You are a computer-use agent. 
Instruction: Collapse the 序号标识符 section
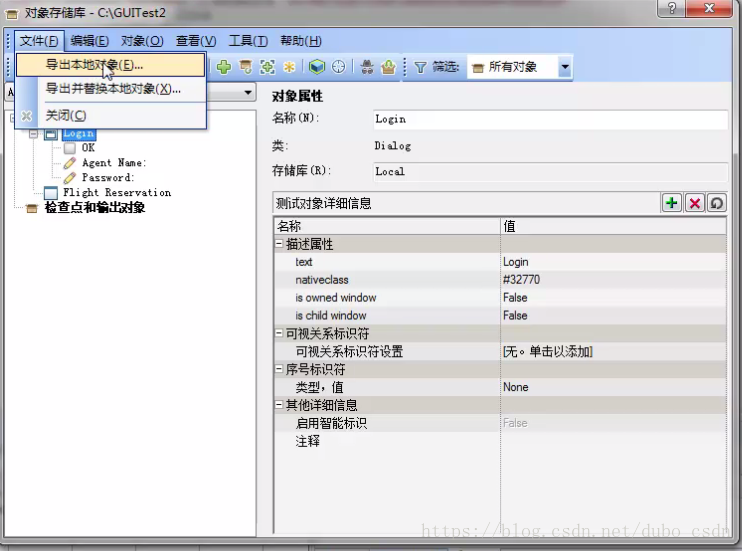[279, 369]
